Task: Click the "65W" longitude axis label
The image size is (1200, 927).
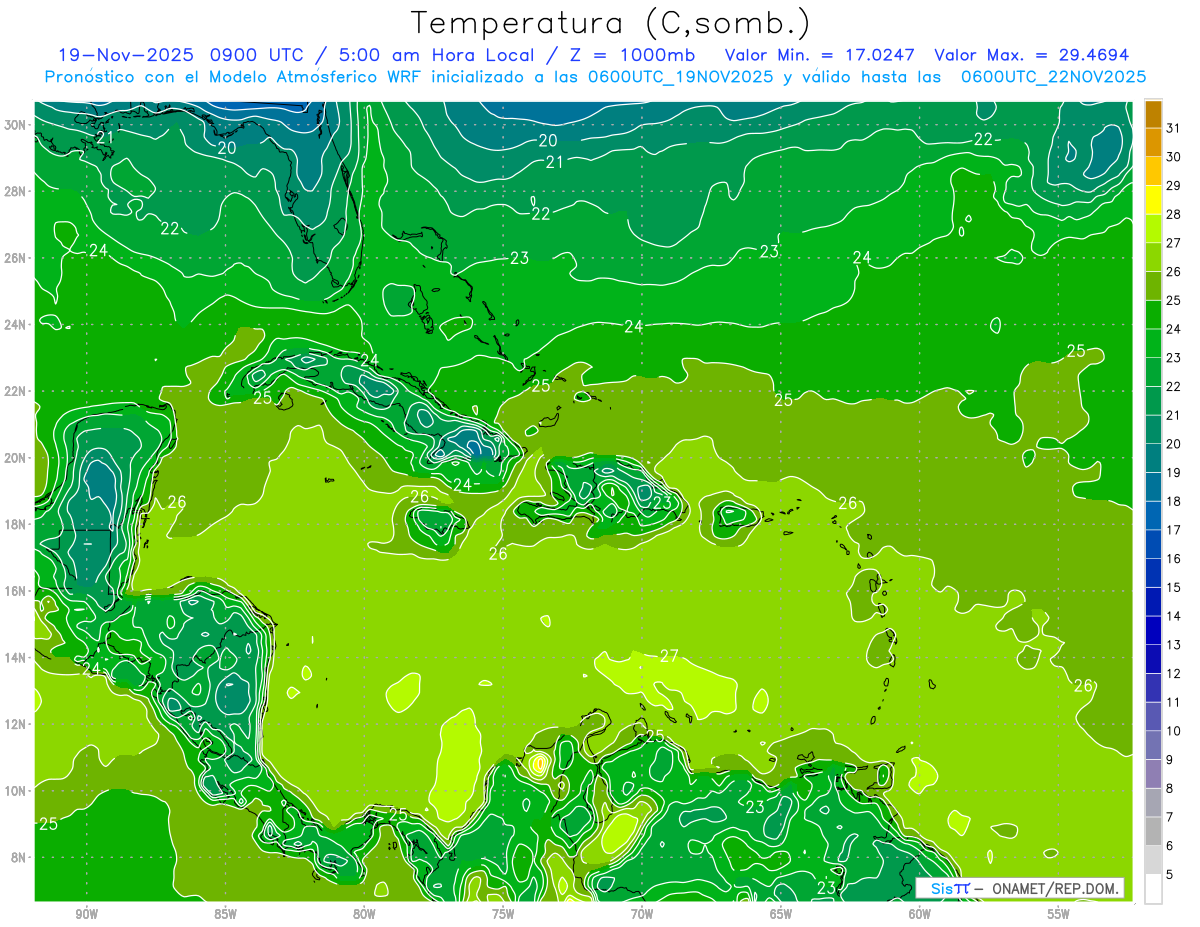Action: point(781,914)
